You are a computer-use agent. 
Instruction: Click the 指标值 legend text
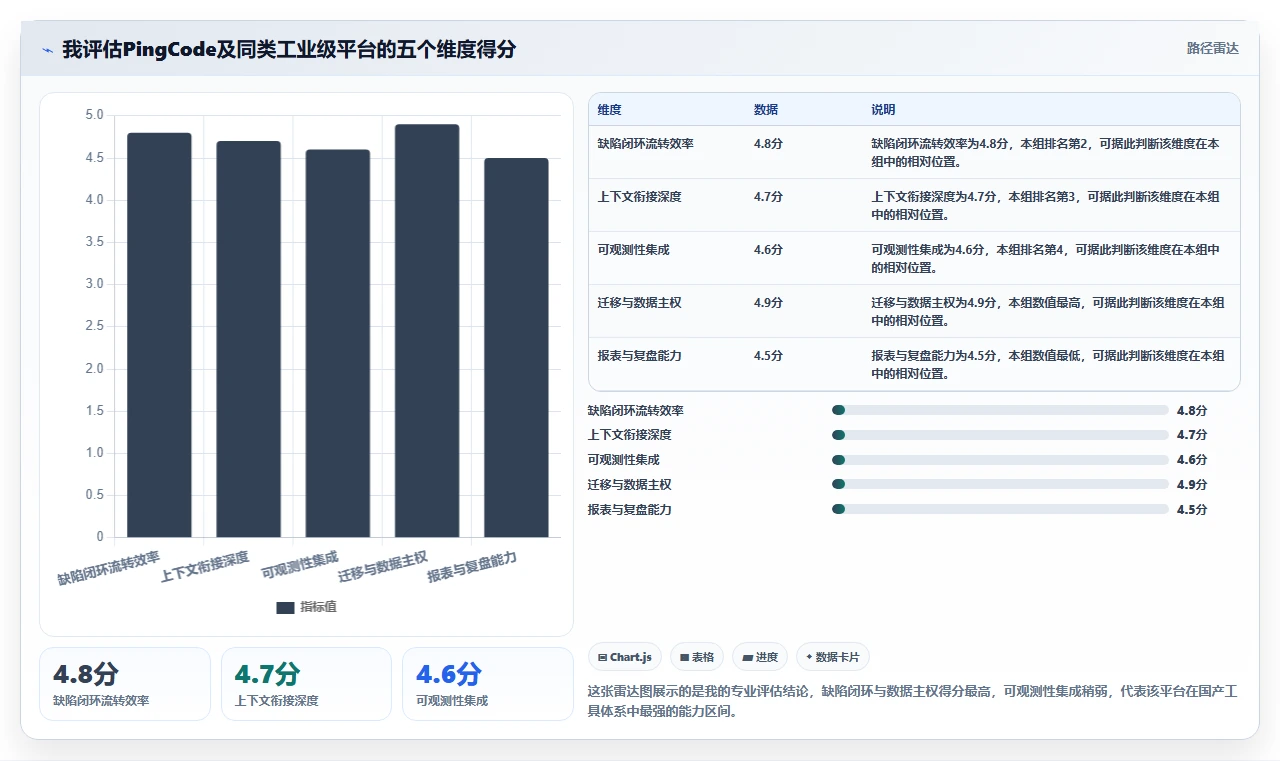318,607
